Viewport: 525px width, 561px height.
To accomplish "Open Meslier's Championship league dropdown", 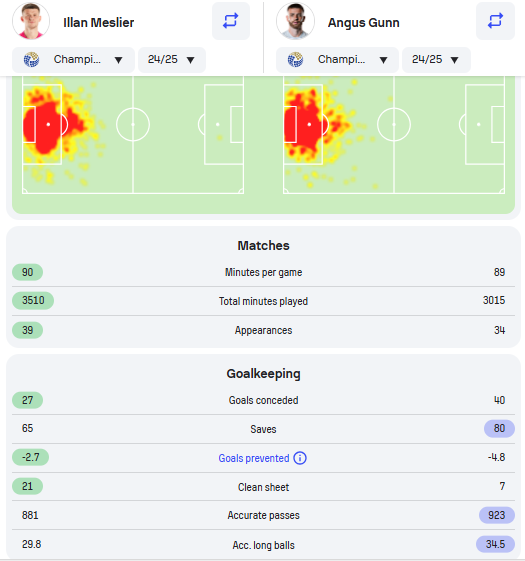I will (x=73, y=60).
